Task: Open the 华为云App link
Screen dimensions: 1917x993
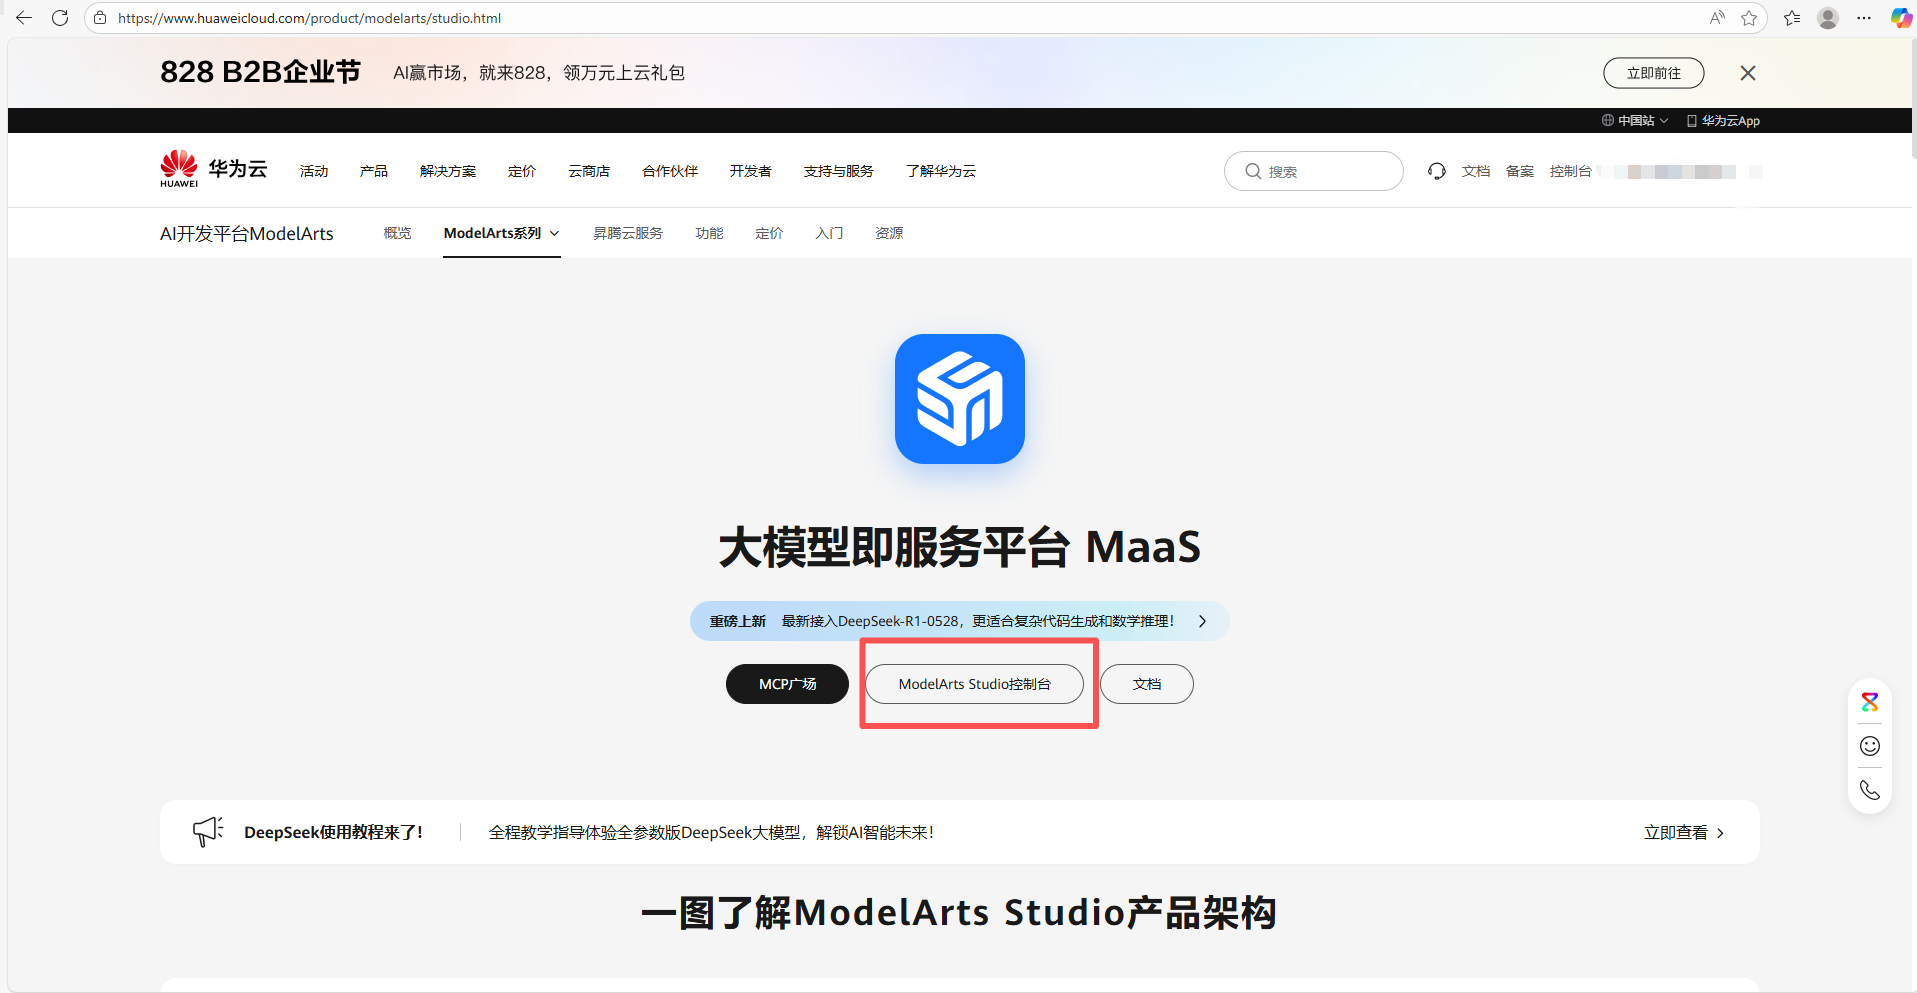Action: [x=1723, y=120]
